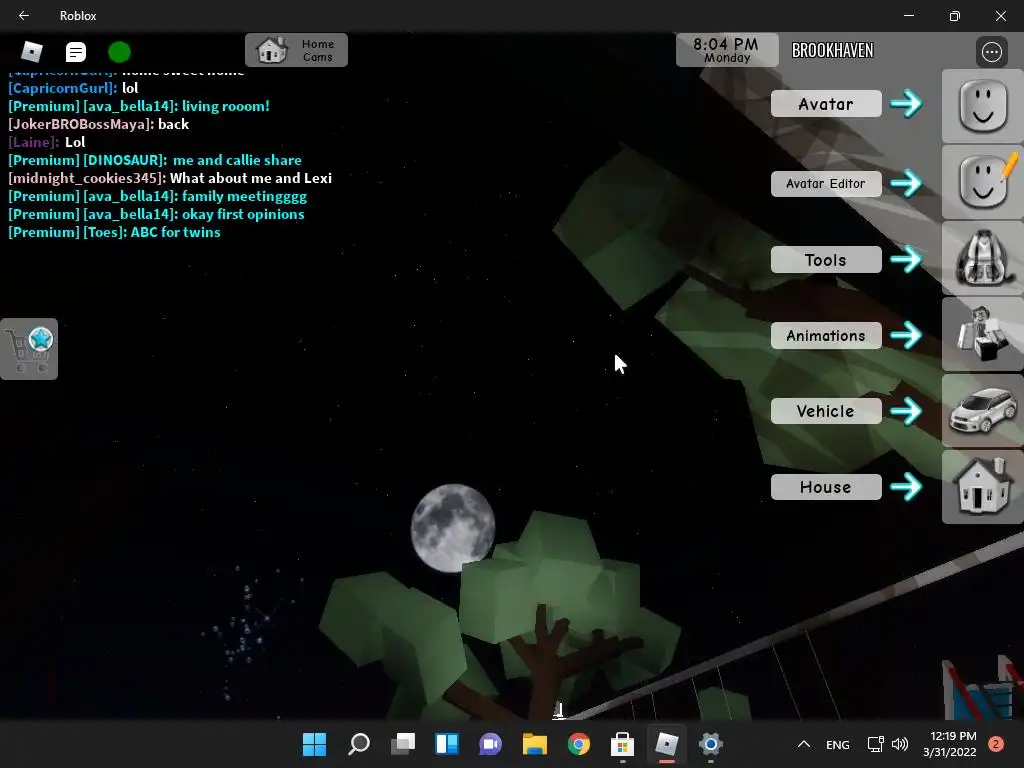Open the network status tray icon
The height and width of the screenshot is (768, 1024).
tap(875, 744)
